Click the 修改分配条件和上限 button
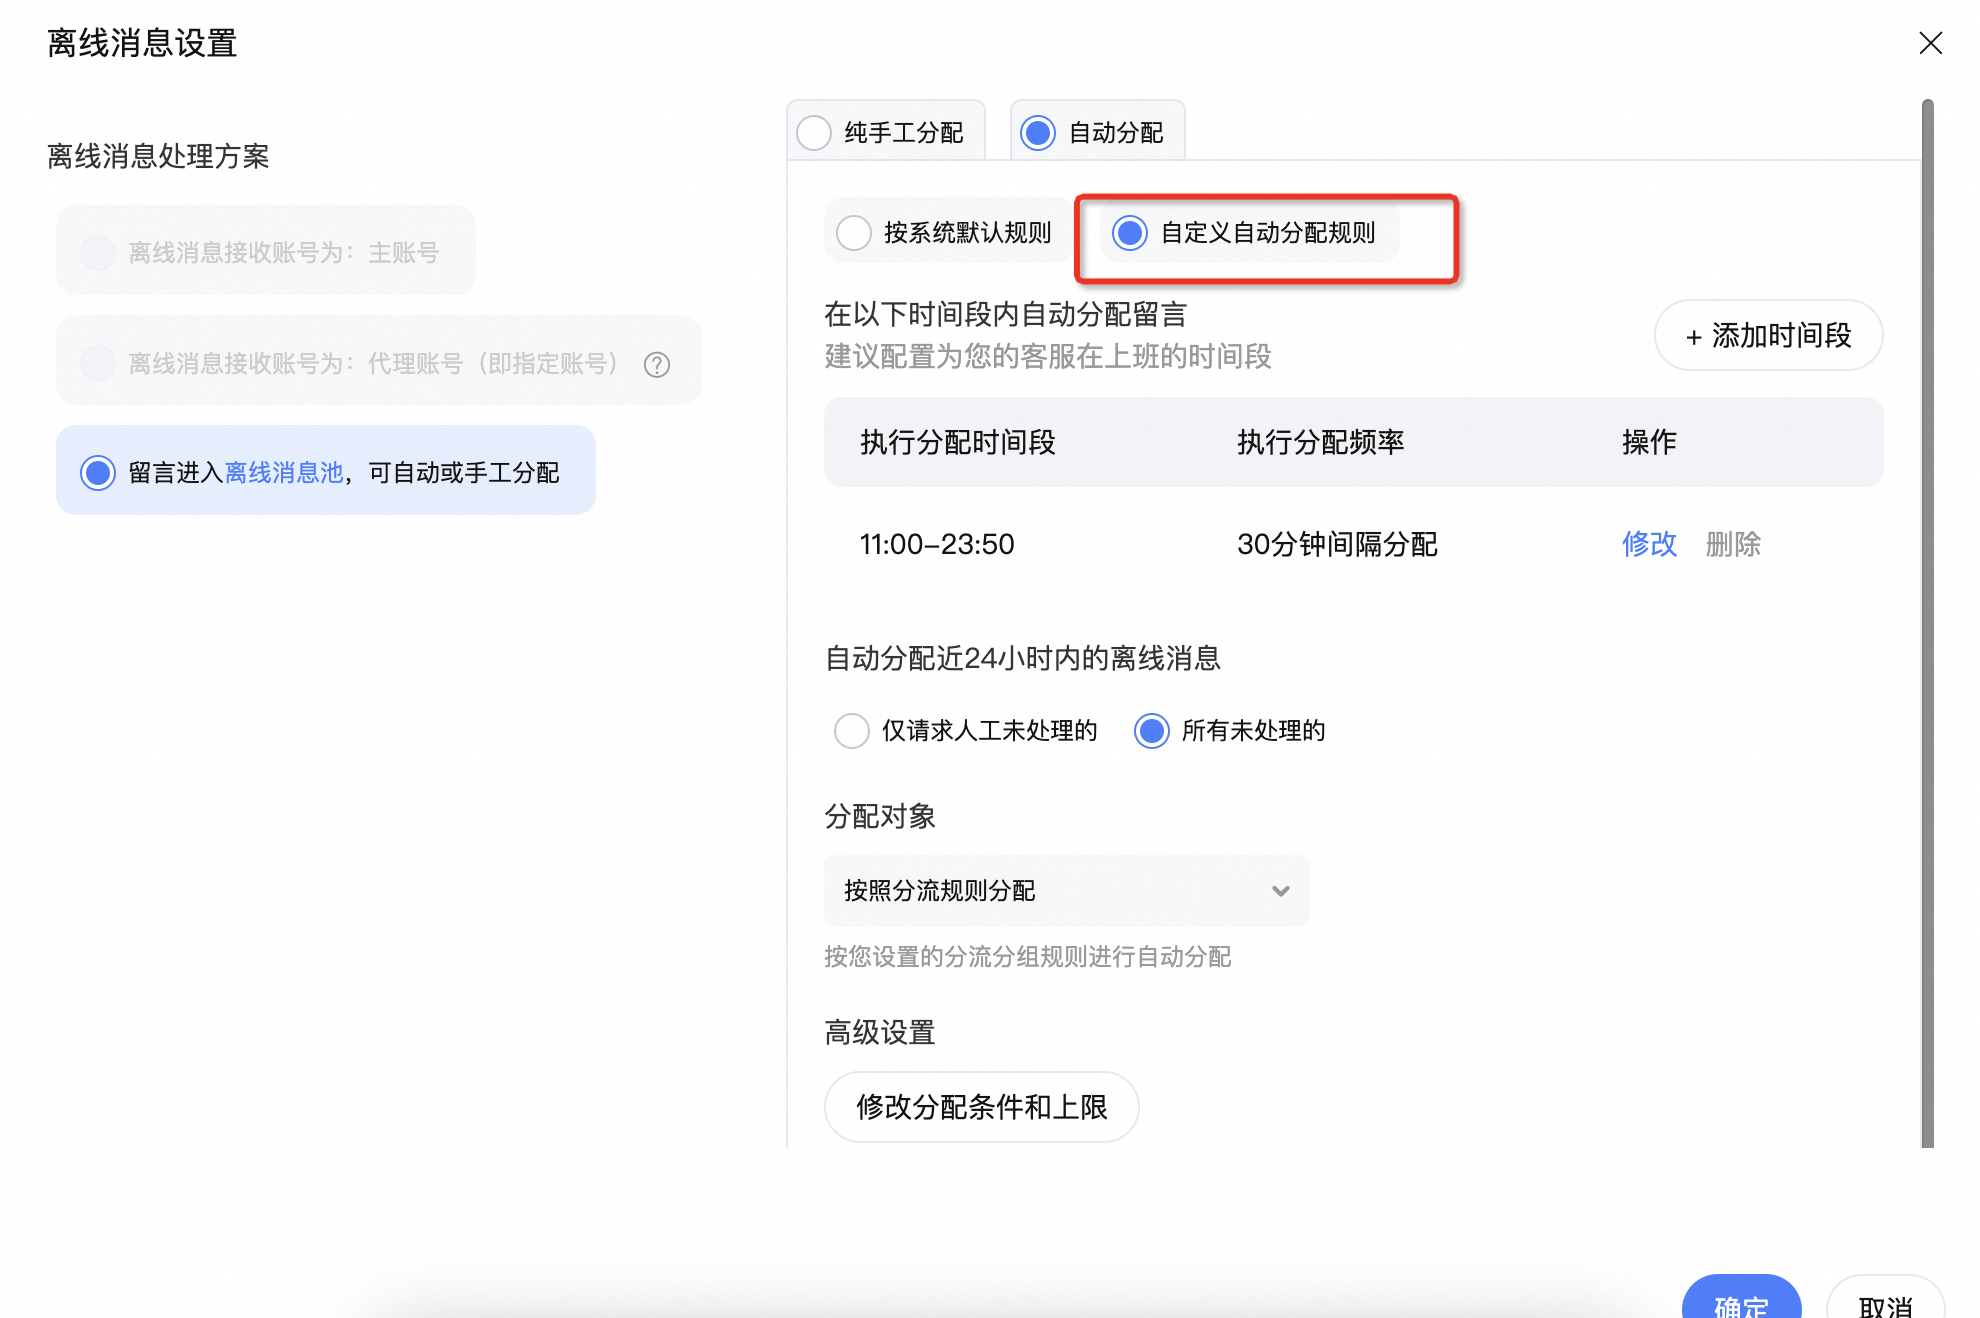1980x1318 pixels. point(981,1107)
